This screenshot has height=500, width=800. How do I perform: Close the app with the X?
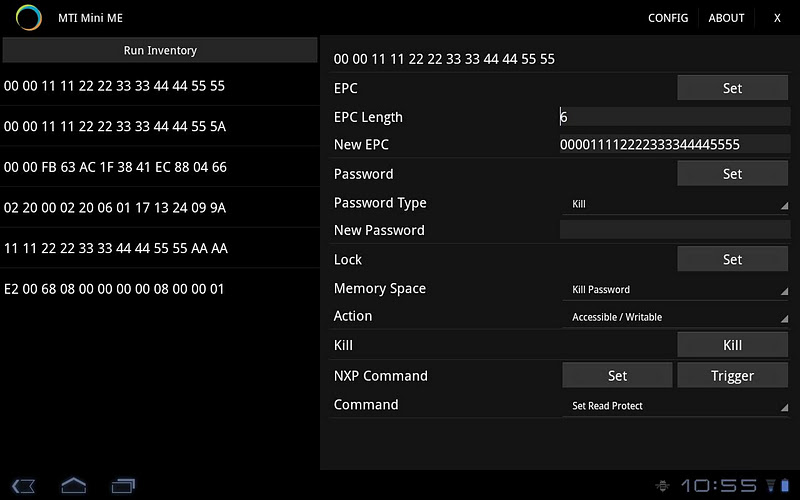pyautogui.click(x=777, y=18)
